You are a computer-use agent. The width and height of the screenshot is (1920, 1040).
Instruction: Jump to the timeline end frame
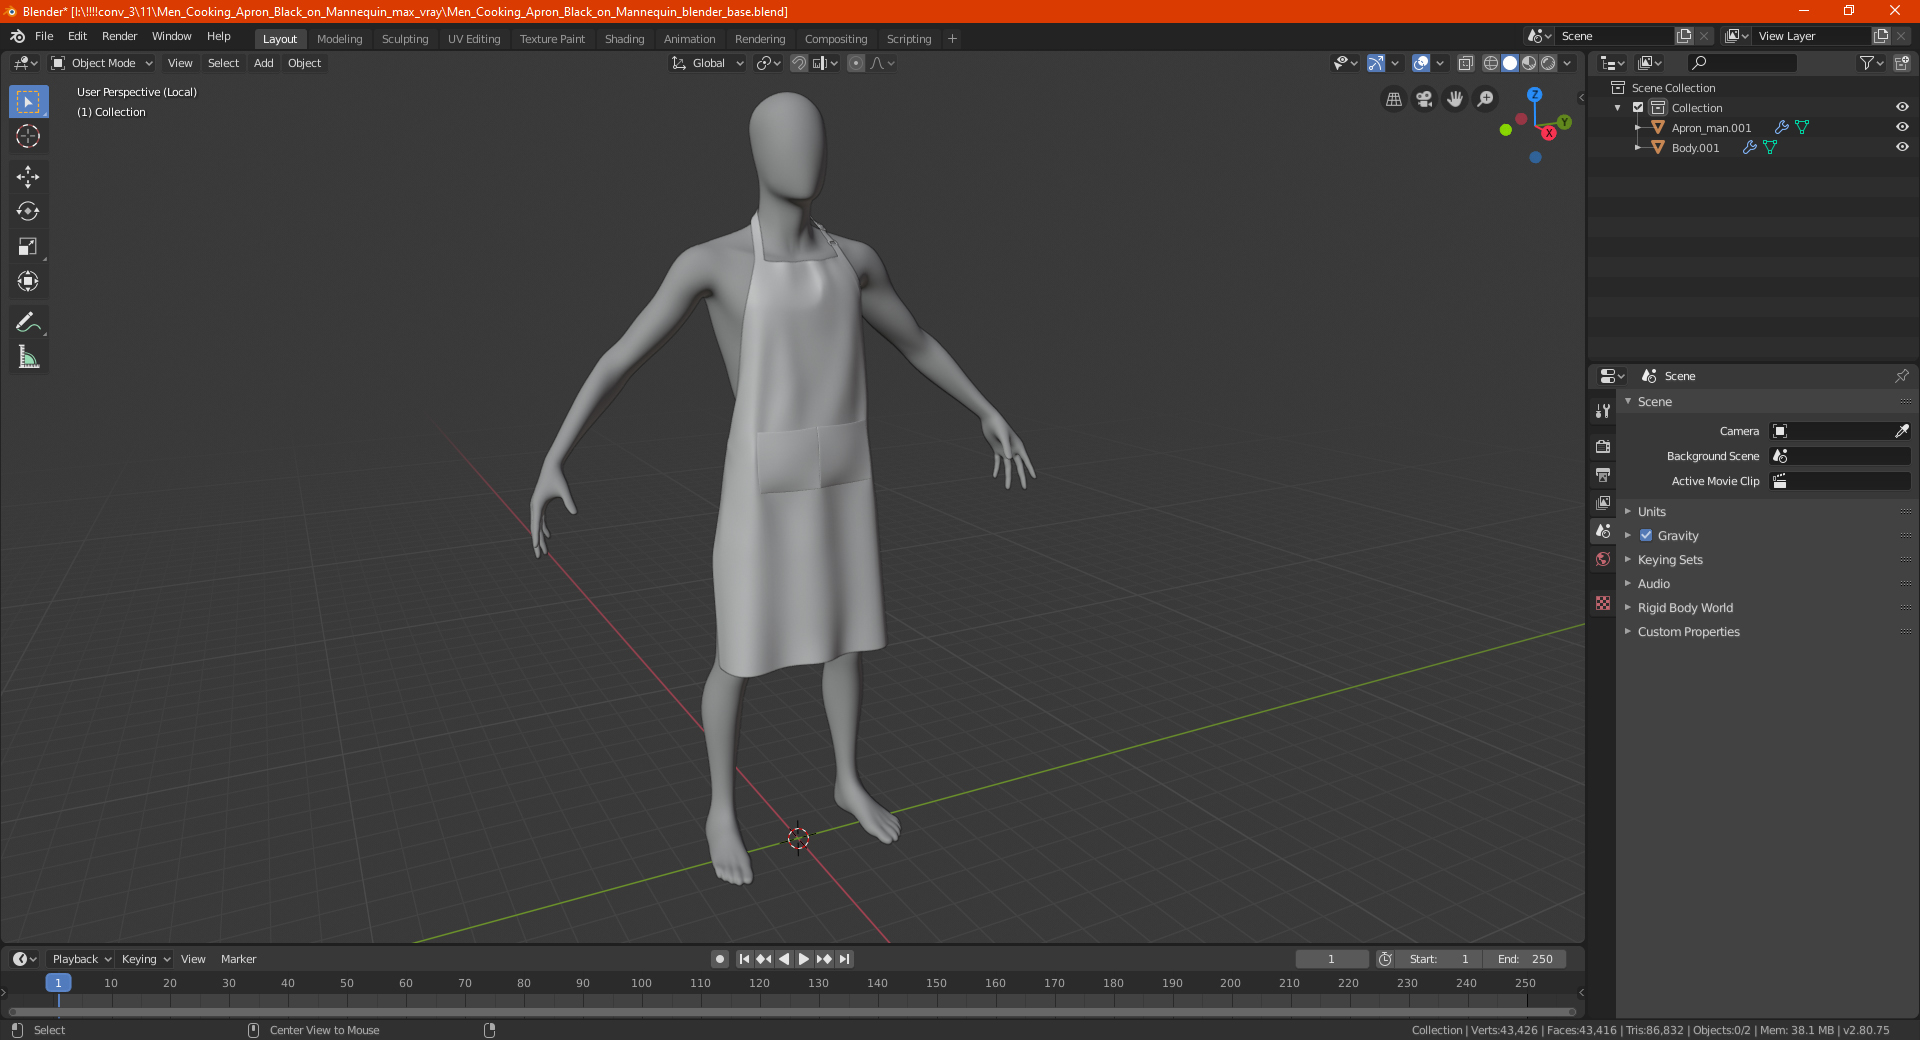(x=844, y=959)
